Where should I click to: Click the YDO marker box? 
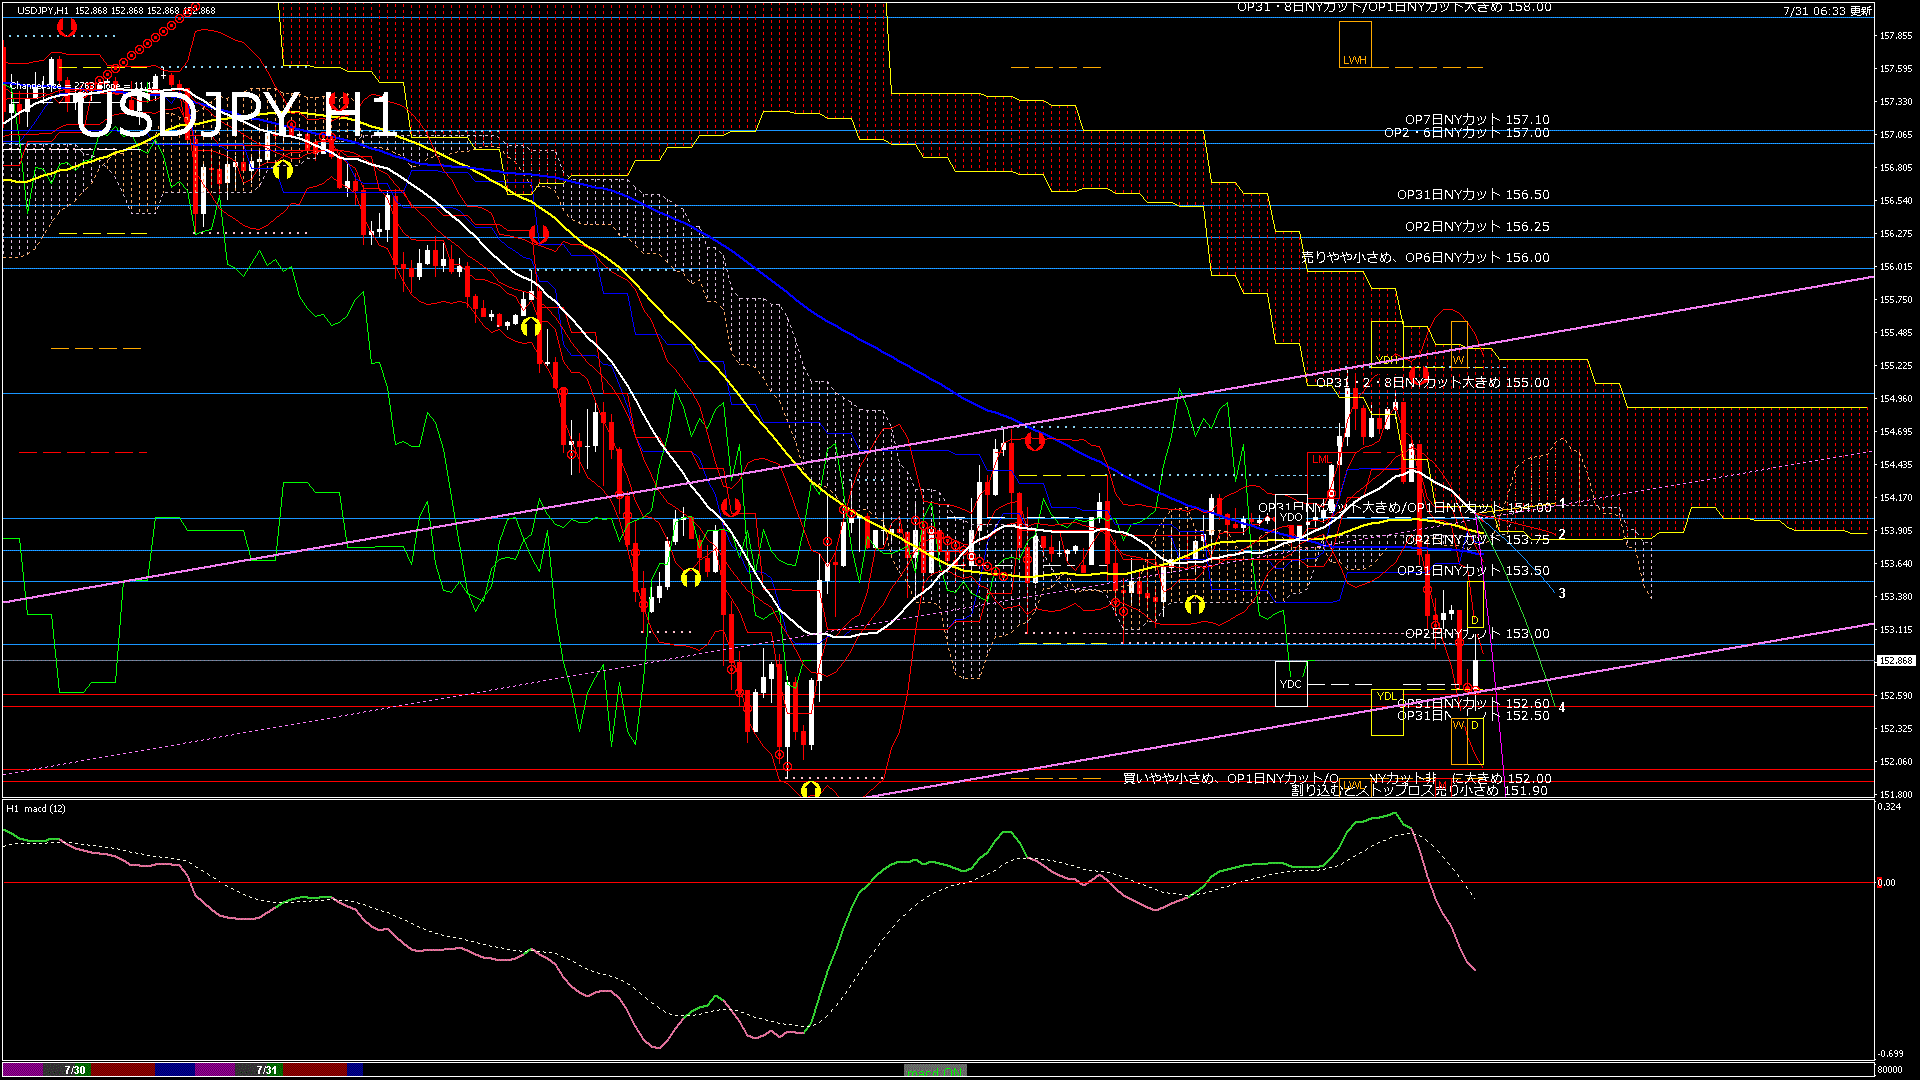tap(1291, 517)
